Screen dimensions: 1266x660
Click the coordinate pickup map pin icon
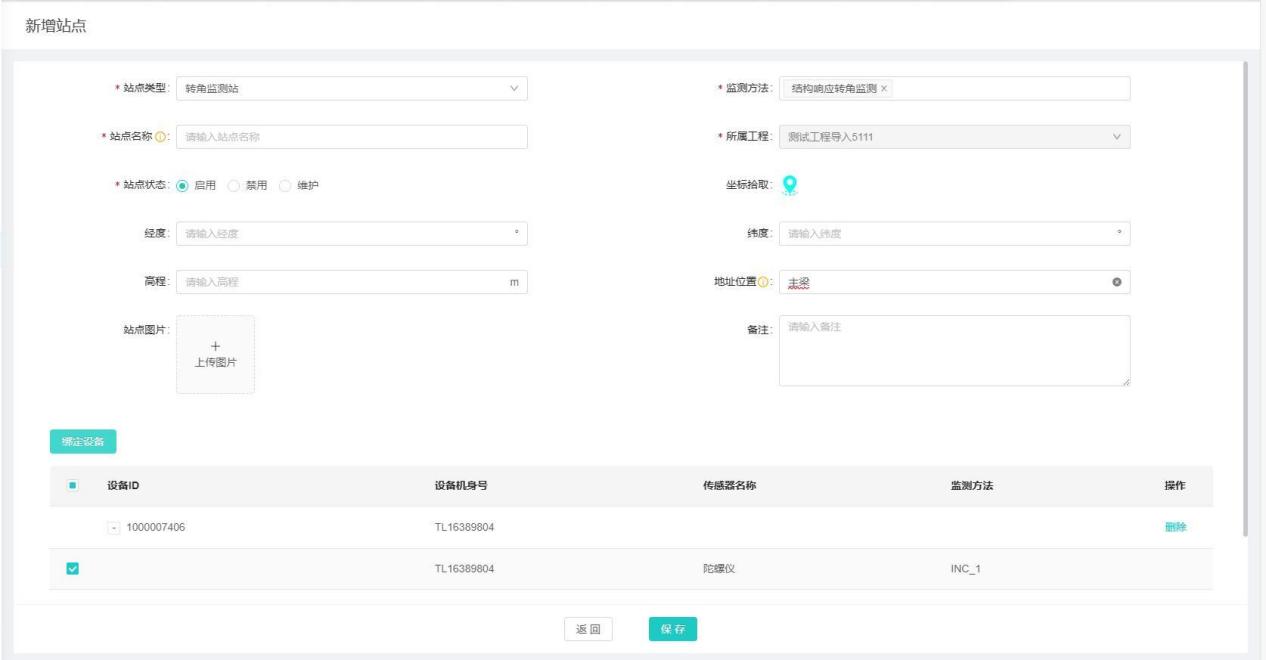click(x=790, y=185)
